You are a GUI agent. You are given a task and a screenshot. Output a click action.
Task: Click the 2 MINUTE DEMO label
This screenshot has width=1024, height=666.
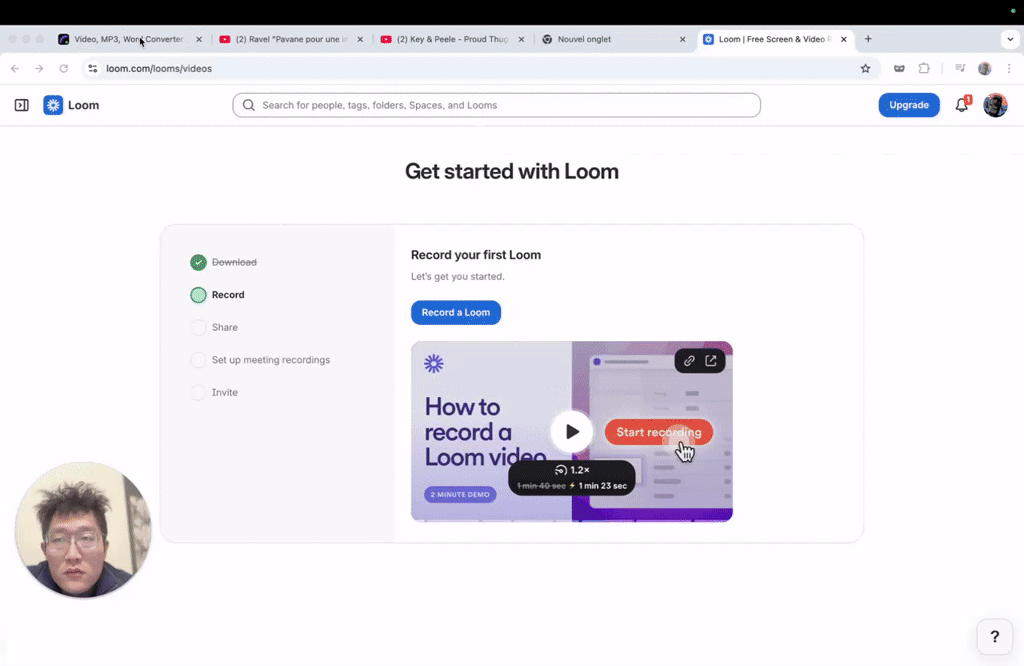pos(460,495)
